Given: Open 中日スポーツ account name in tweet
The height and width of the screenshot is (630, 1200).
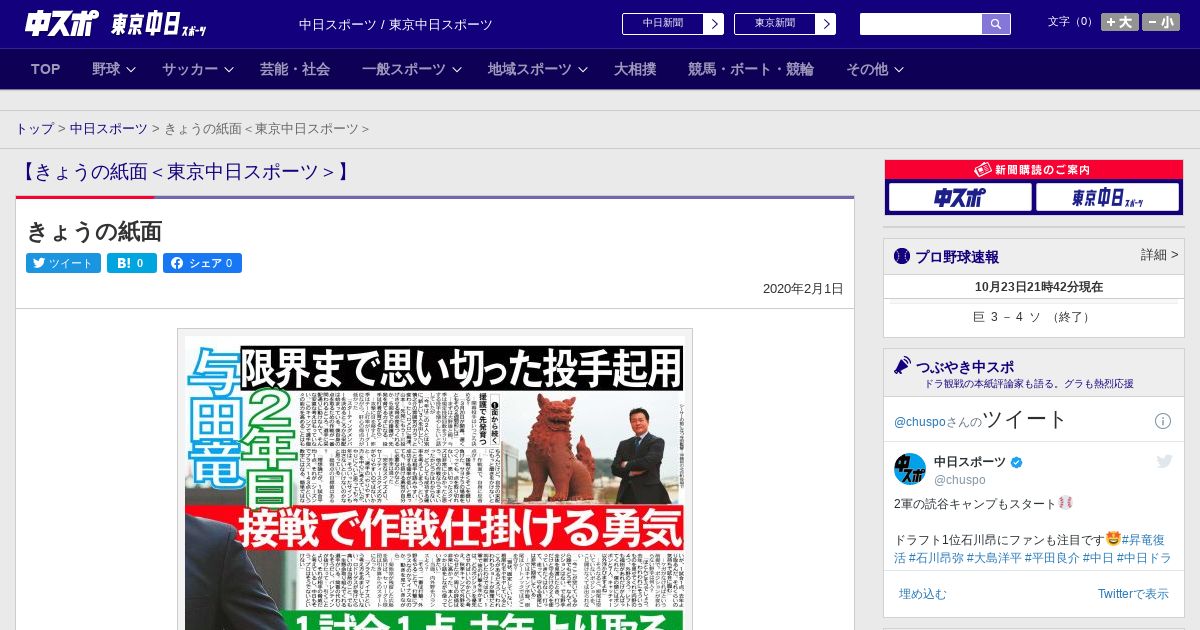Looking at the screenshot, I should tap(971, 462).
